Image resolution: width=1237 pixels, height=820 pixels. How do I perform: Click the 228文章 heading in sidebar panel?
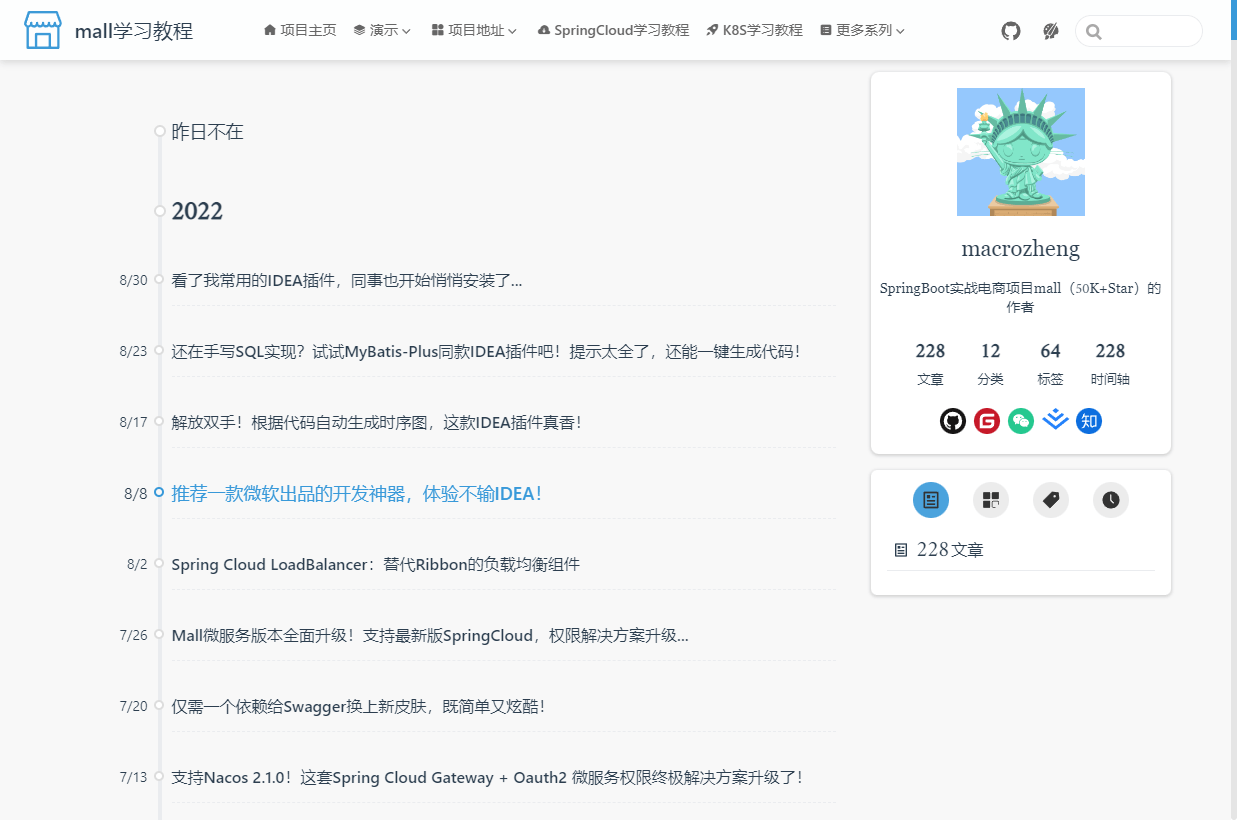coord(939,550)
